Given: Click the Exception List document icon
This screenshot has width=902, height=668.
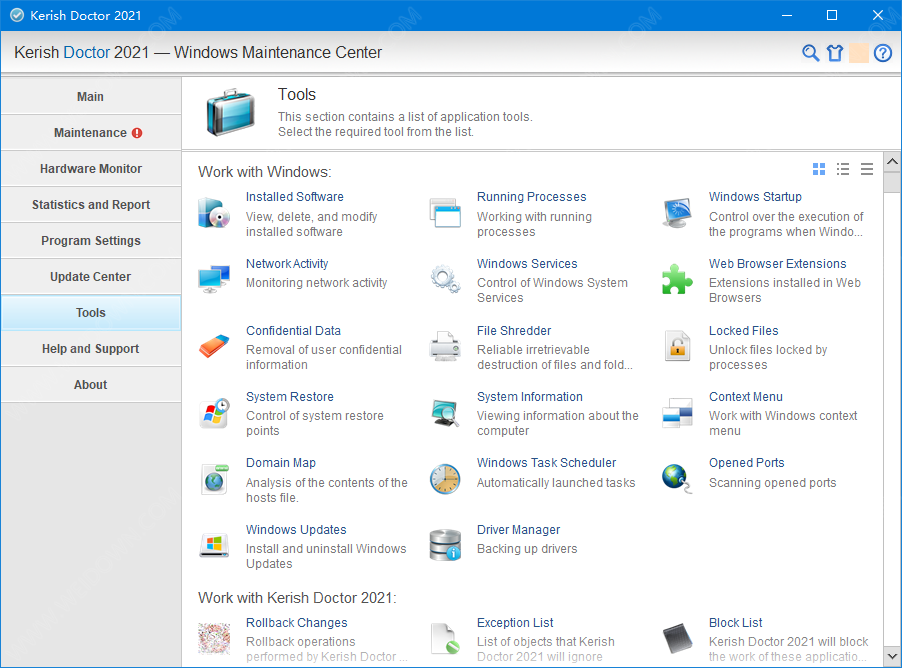Looking at the screenshot, I should point(445,639).
